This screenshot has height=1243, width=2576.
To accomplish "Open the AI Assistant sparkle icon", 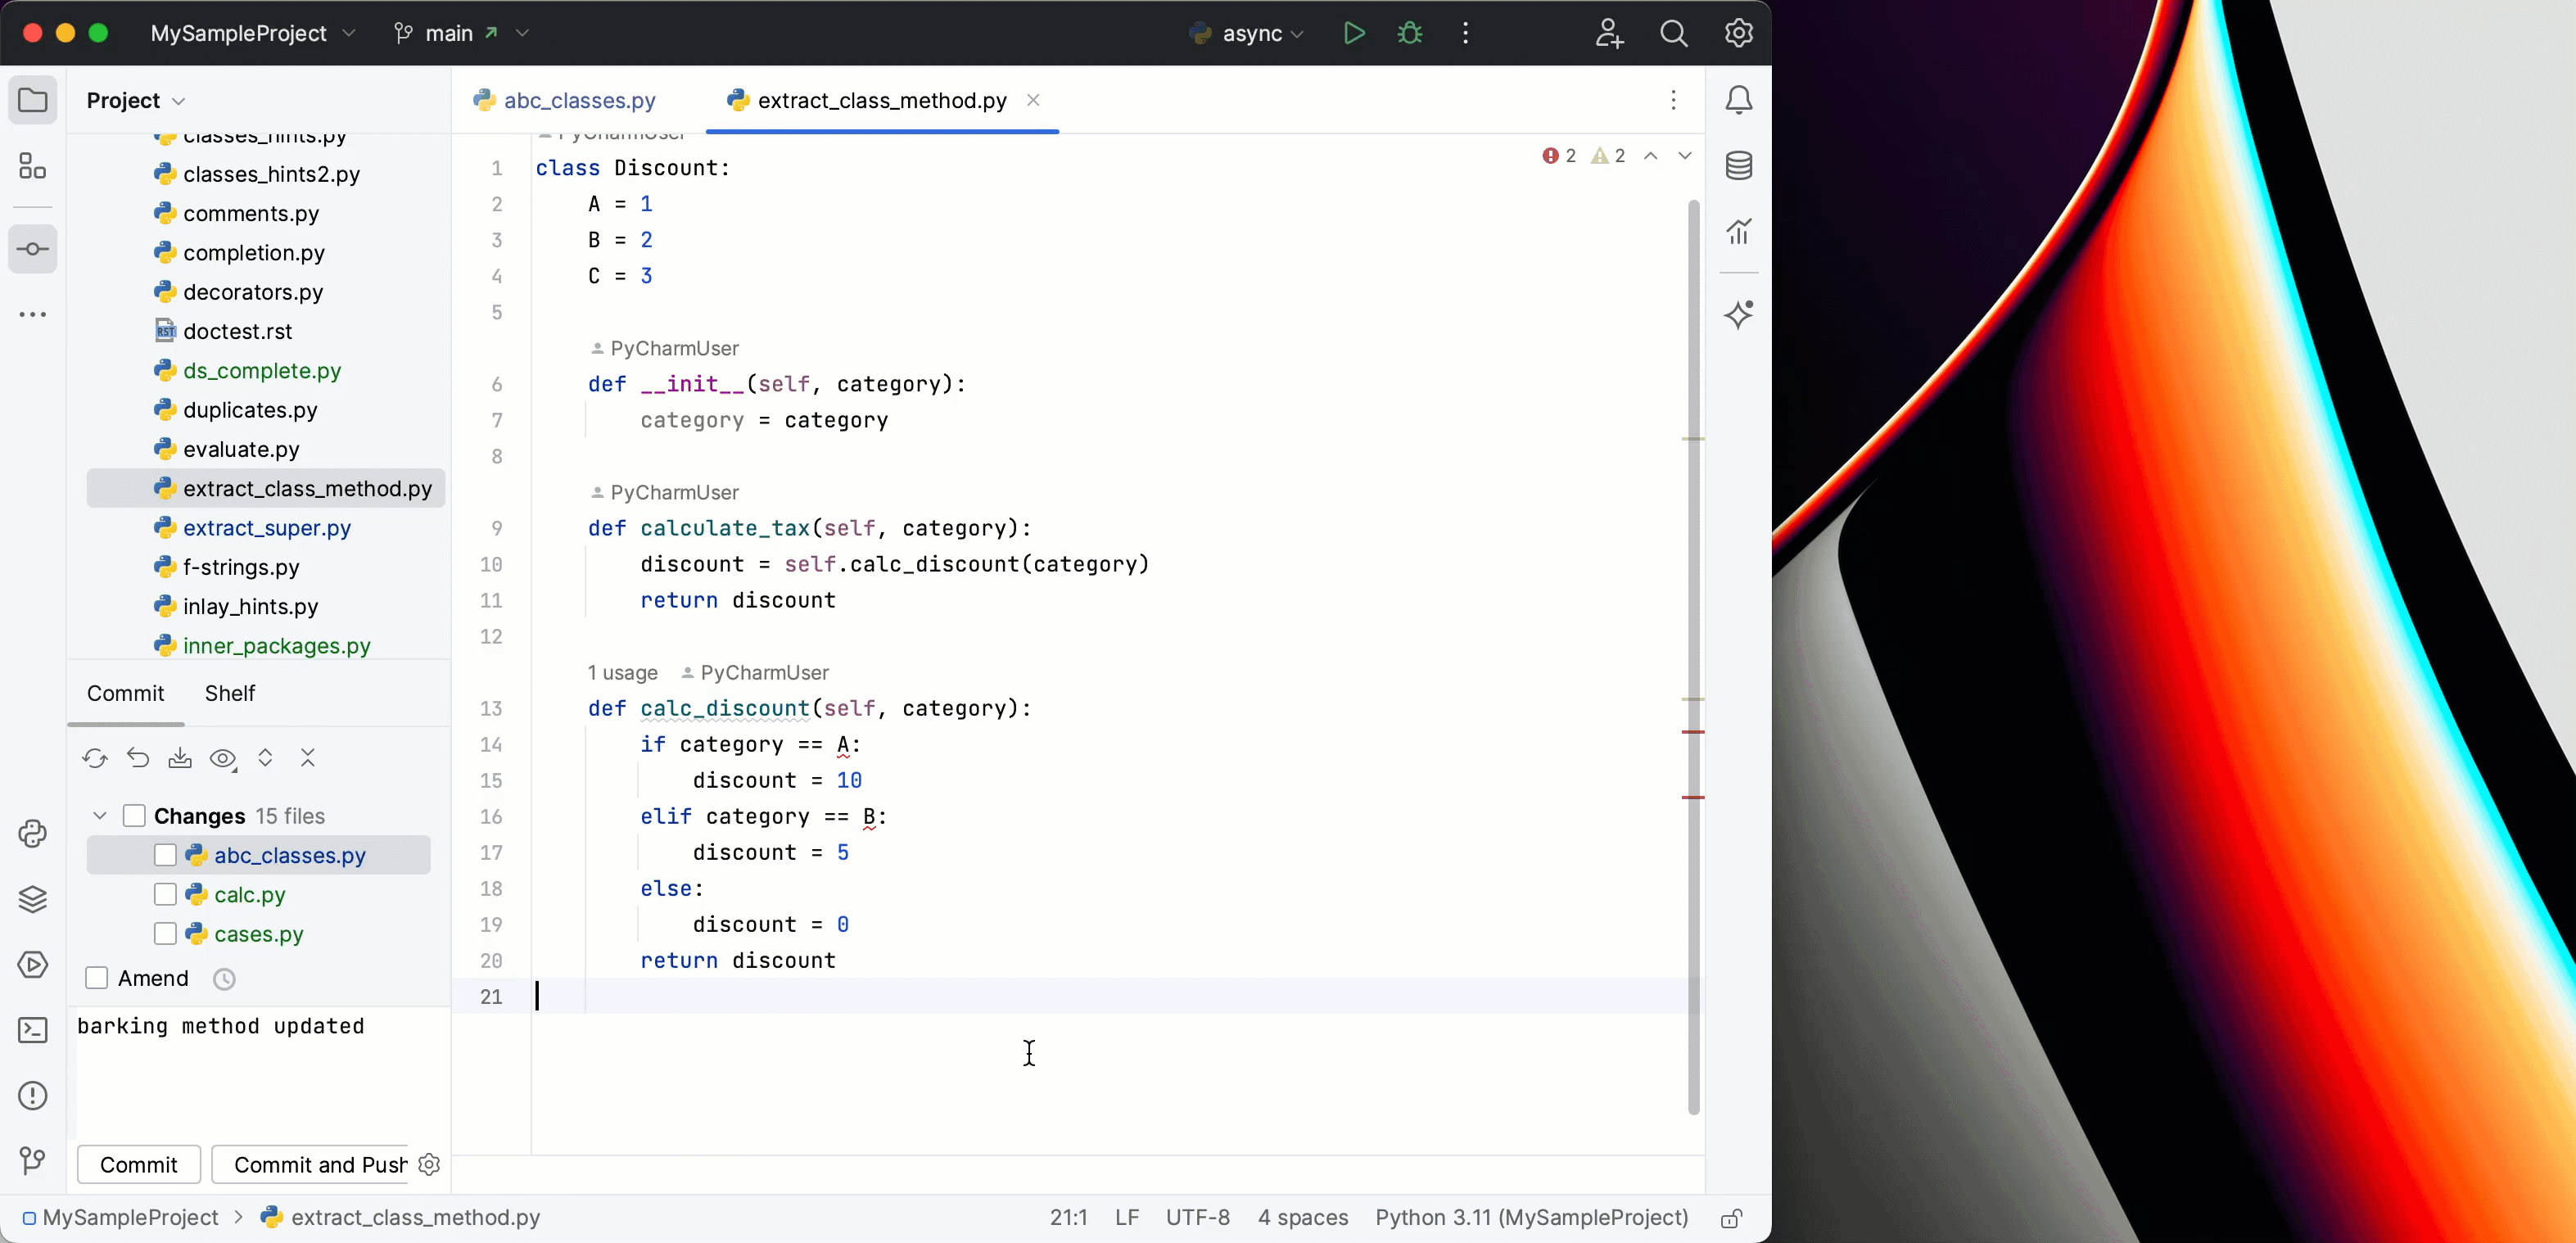I will point(1739,315).
